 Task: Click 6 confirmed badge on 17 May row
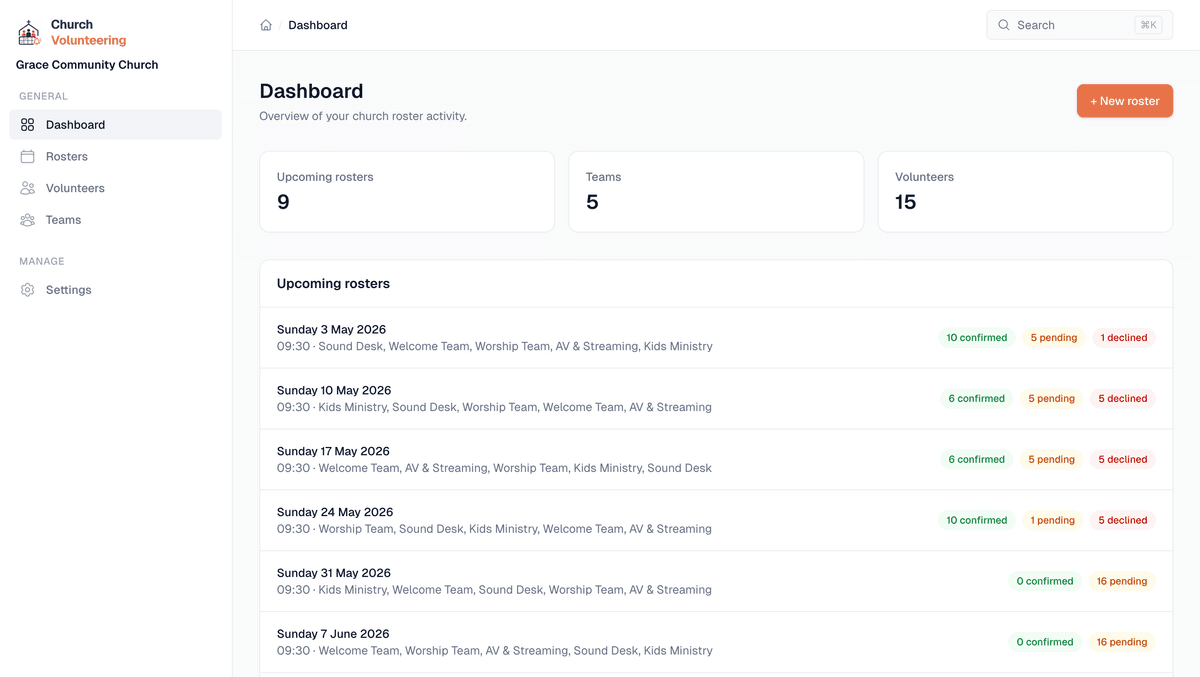click(977, 460)
